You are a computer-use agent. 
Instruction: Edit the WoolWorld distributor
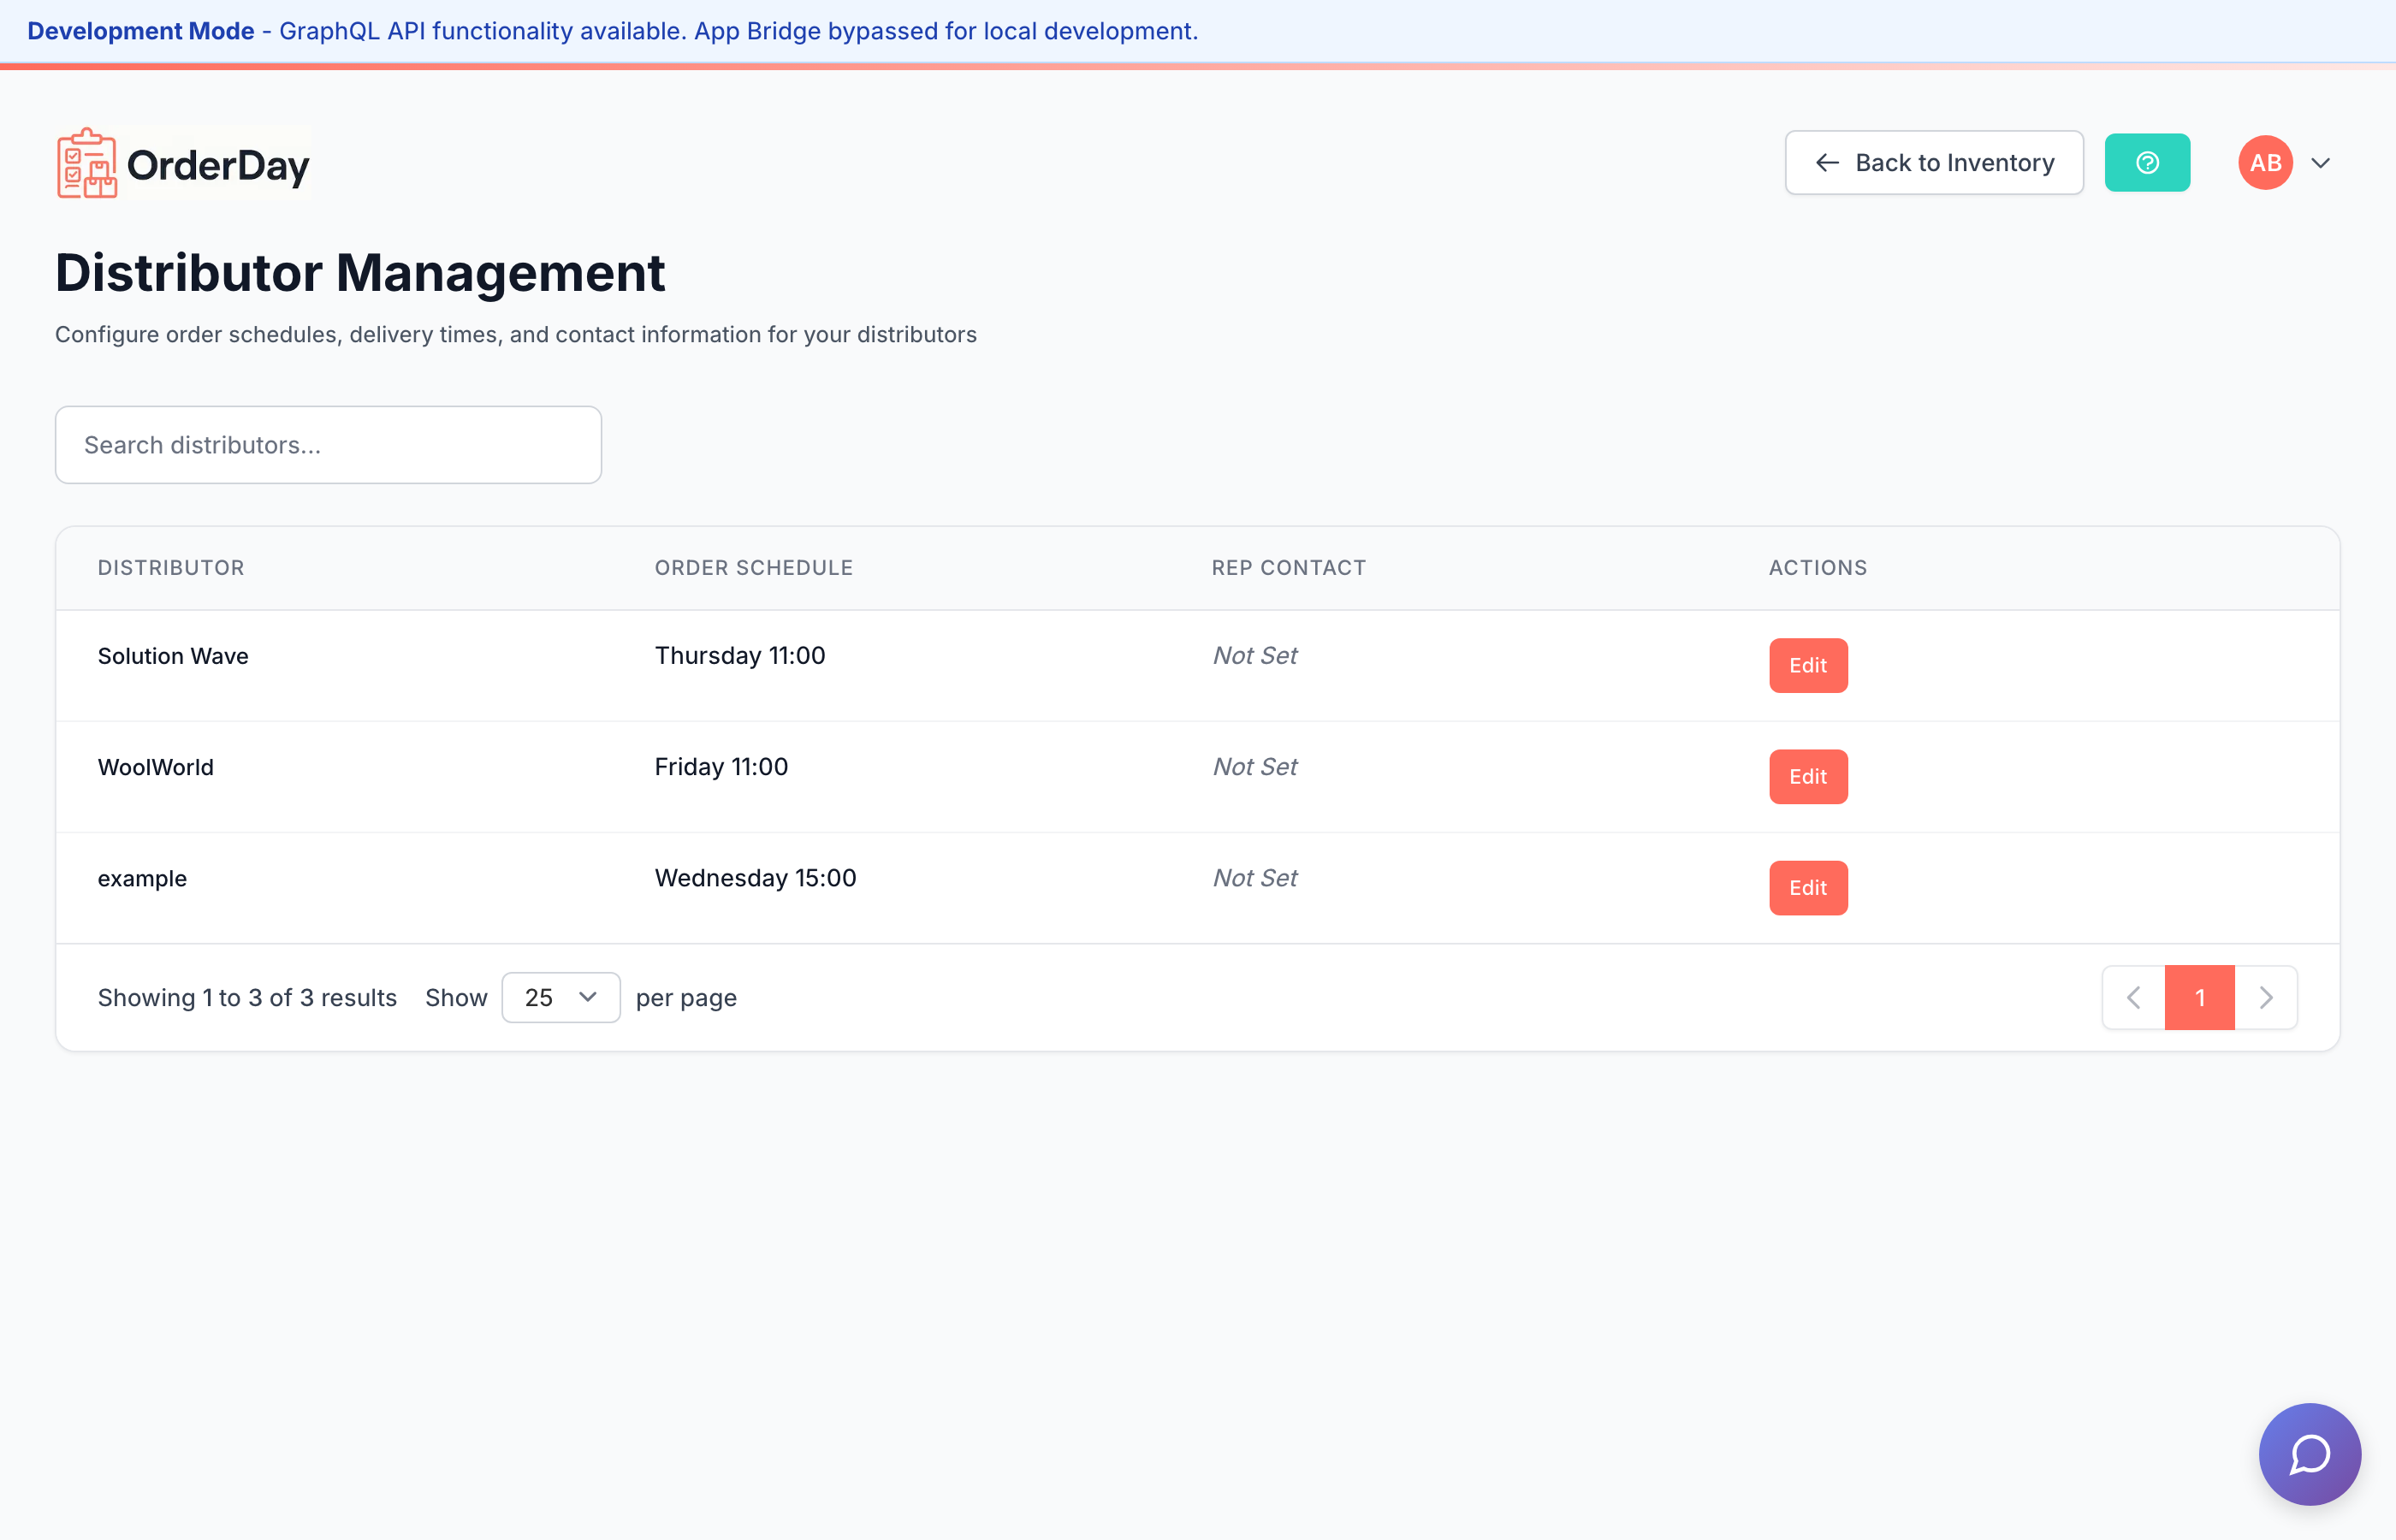(x=1808, y=776)
